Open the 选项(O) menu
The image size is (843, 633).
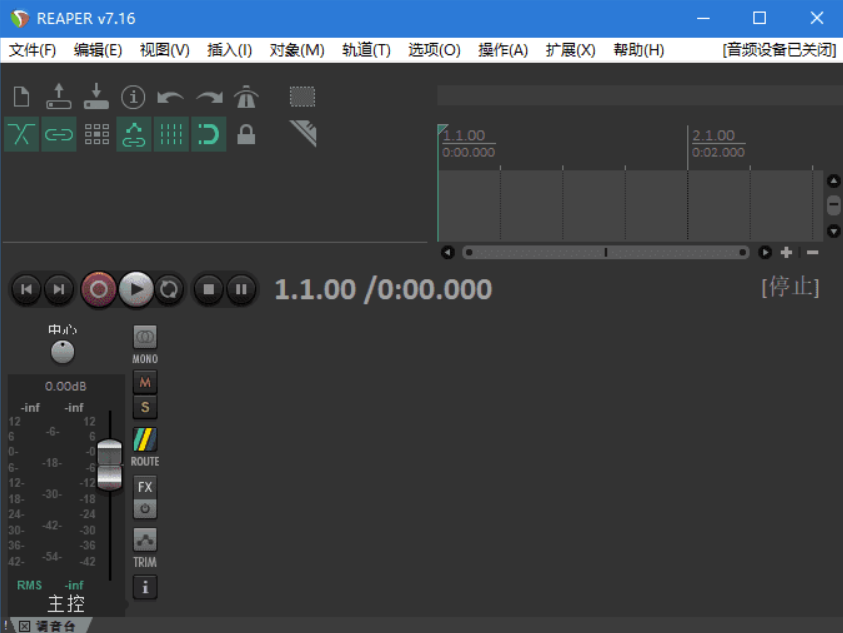pos(434,50)
